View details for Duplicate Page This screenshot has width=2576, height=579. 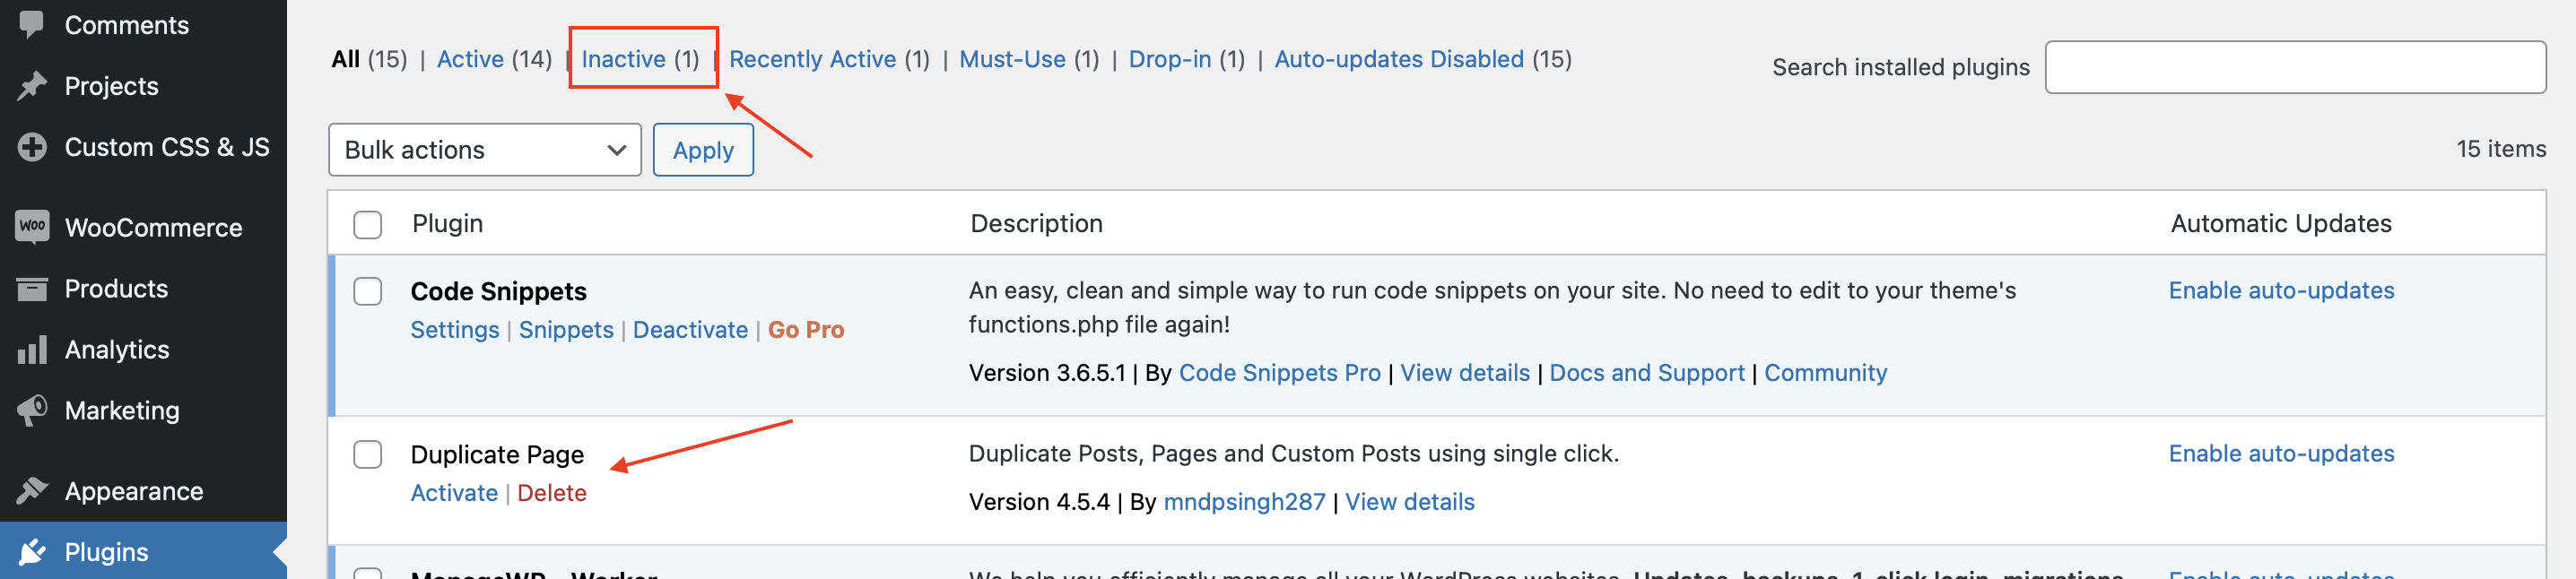pos(1409,502)
